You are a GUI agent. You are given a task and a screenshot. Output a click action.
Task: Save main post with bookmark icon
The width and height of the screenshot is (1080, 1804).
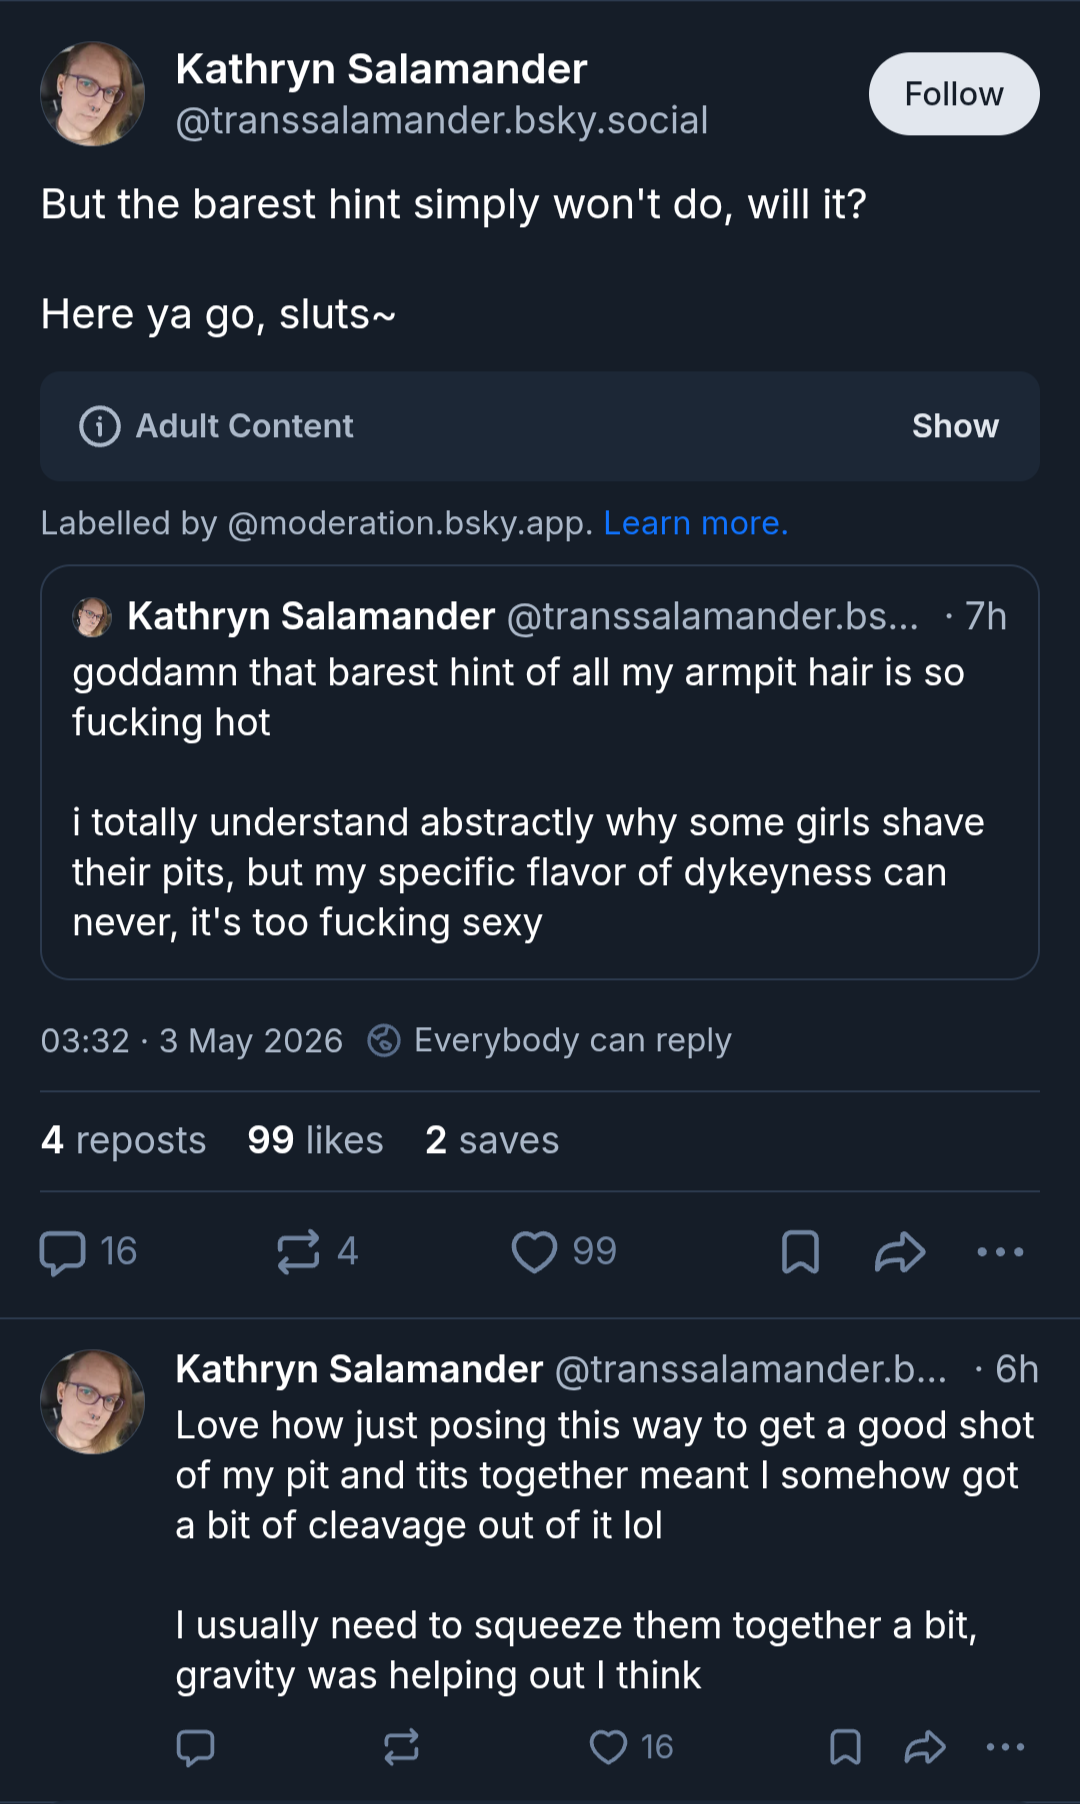point(800,1252)
